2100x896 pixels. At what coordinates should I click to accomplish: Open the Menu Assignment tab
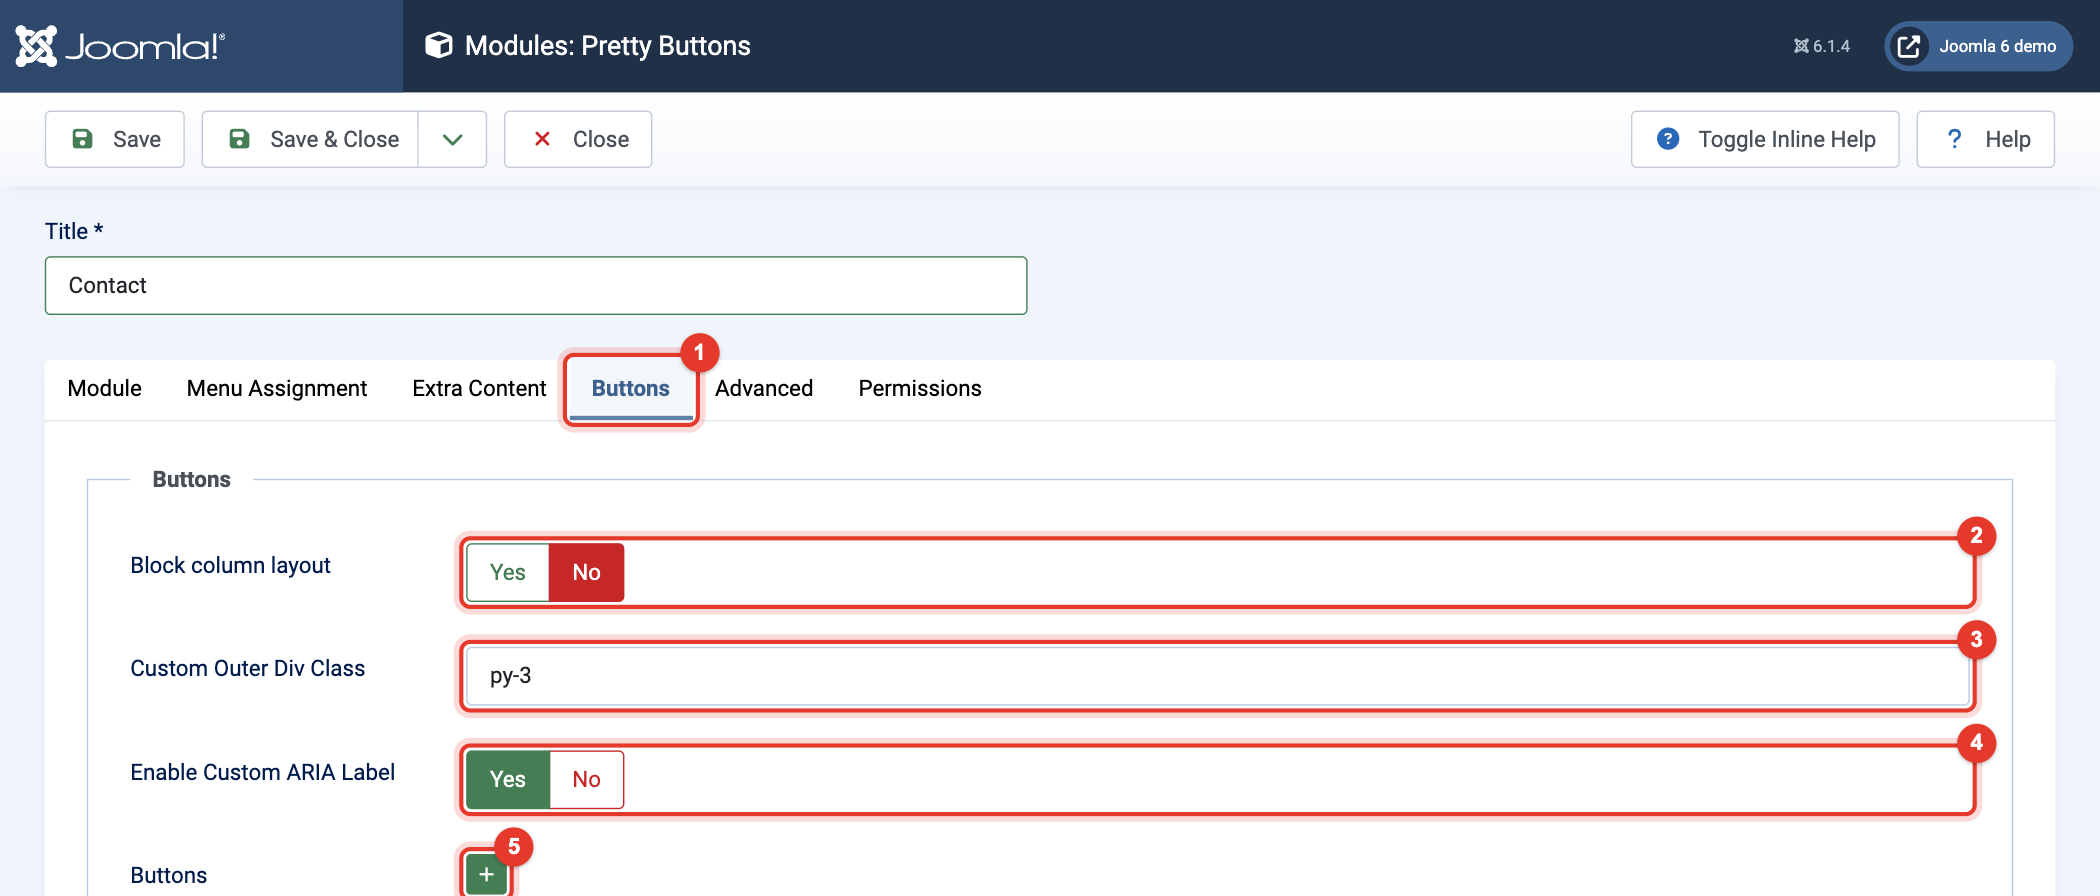point(277,388)
